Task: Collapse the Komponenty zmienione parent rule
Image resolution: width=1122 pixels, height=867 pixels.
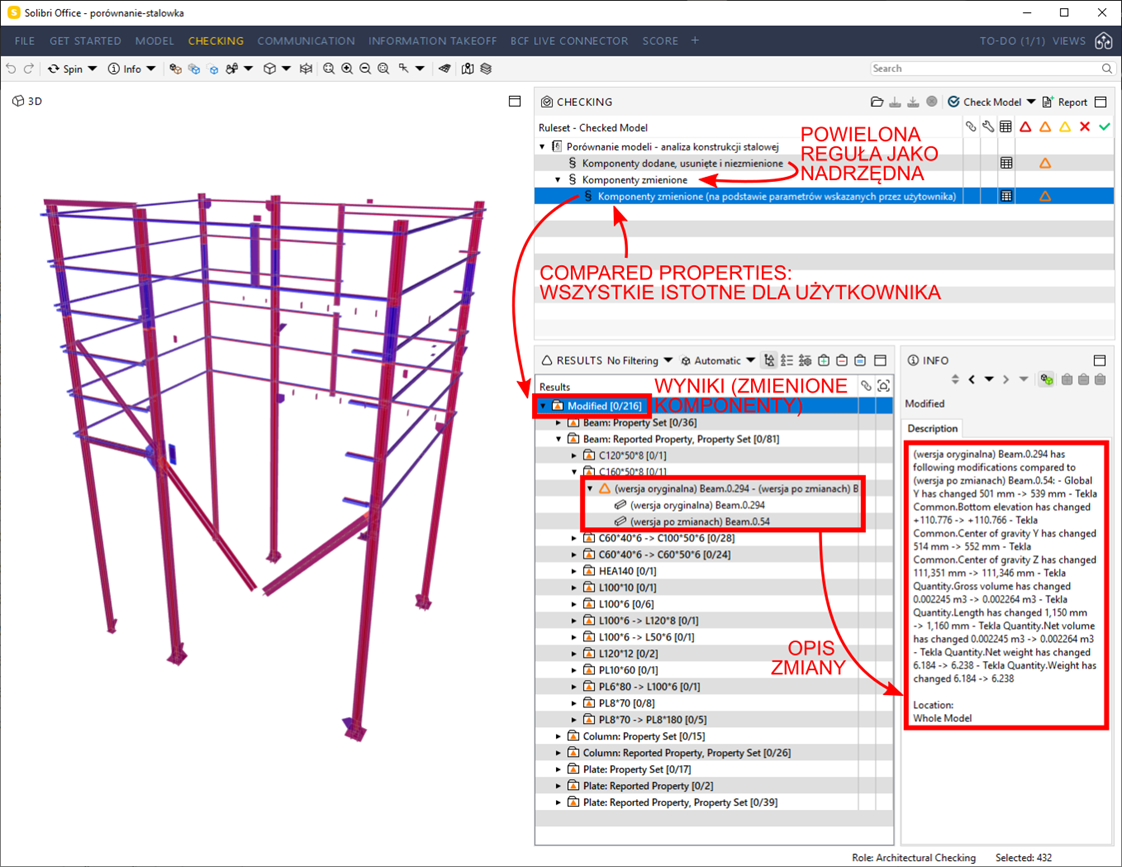Action: [x=558, y=180]
